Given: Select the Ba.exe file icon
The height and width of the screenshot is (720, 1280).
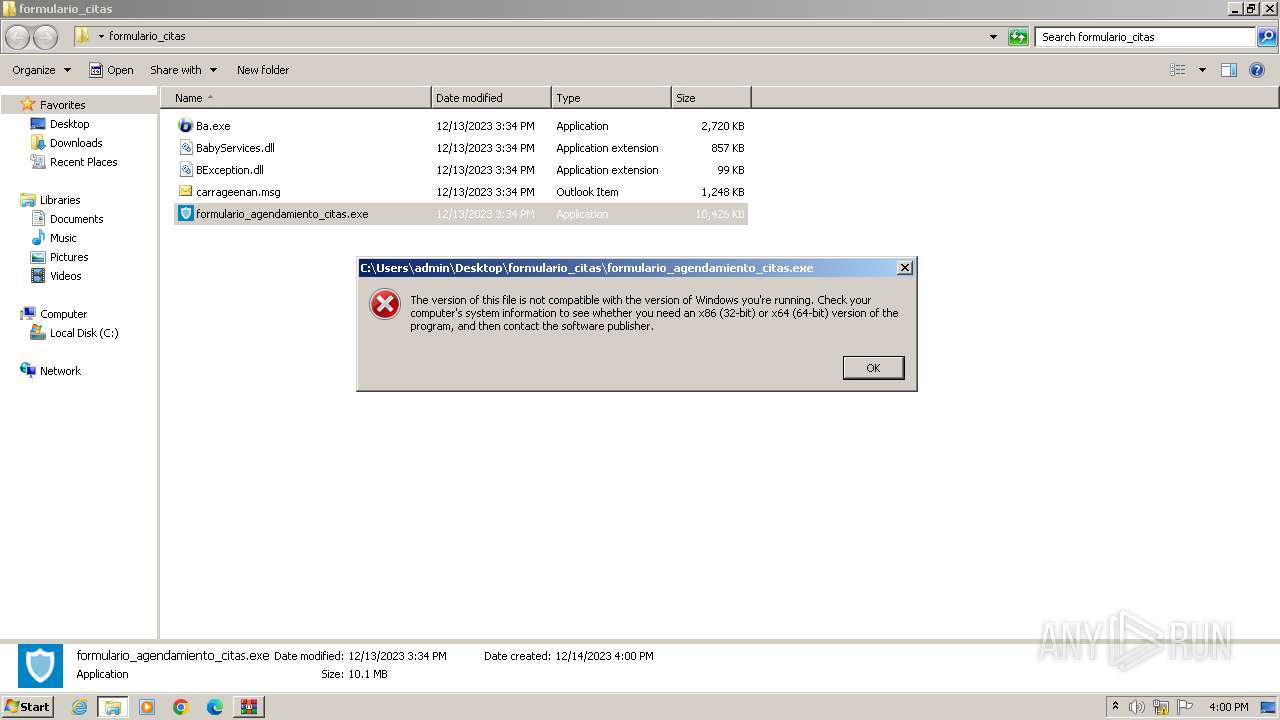Looking at the screenshot, I should pyautogui.click(x=185, y=126).
